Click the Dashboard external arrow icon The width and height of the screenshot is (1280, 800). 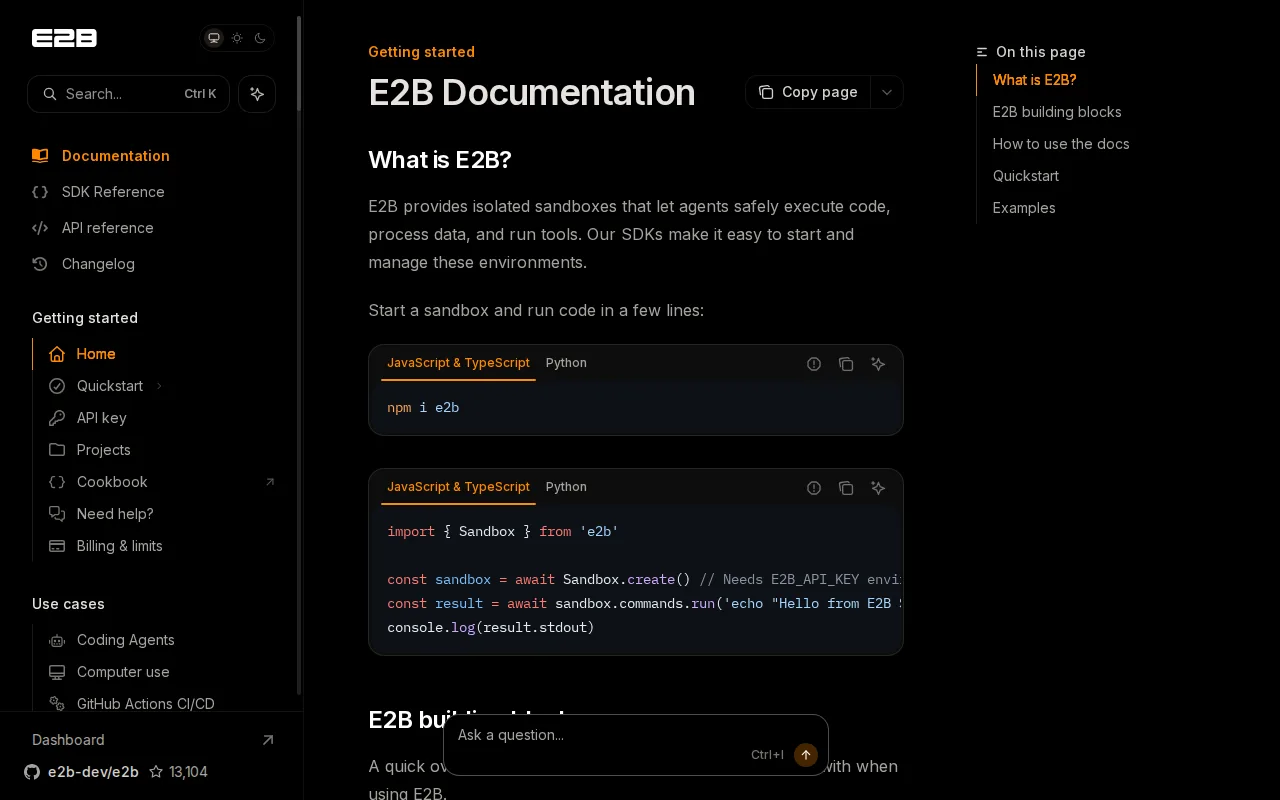[268, 740]
